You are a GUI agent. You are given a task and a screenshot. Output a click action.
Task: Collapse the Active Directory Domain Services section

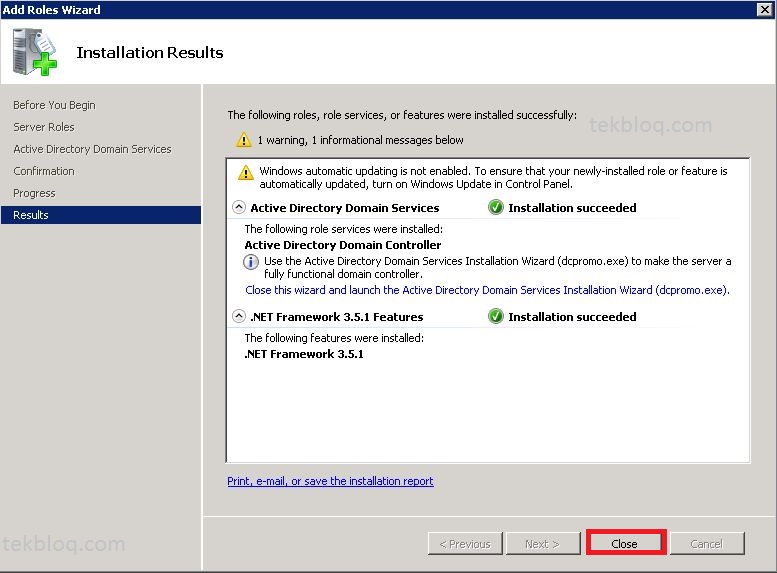click(239, 207)
